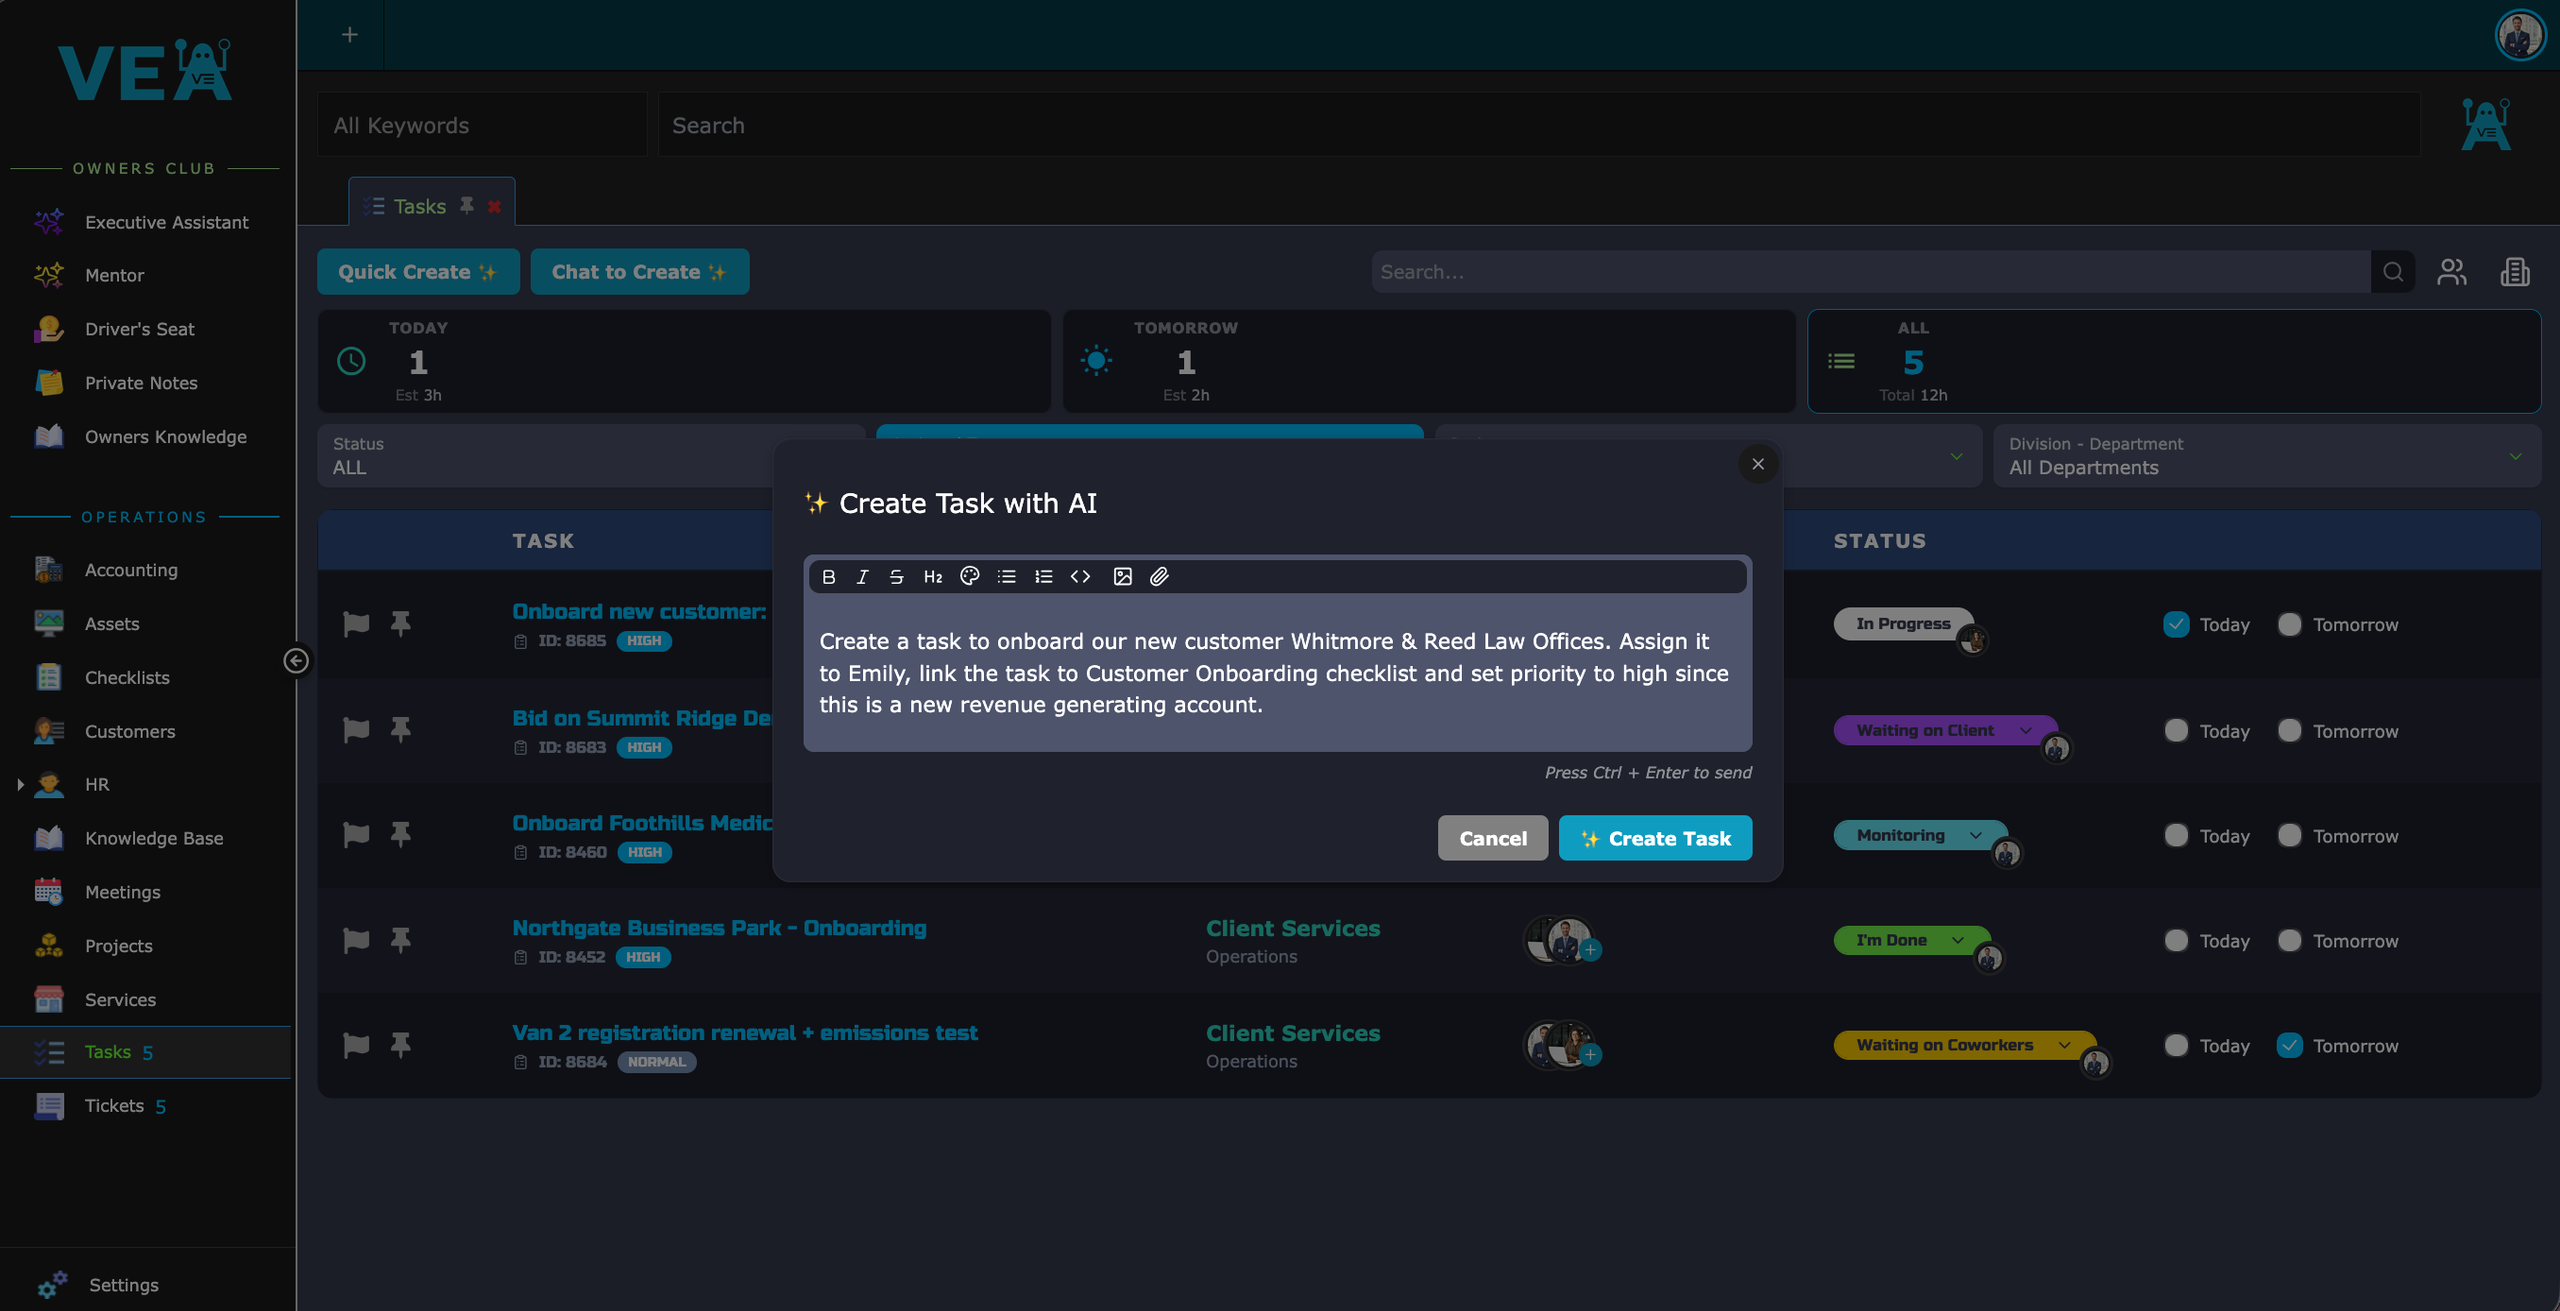Screen dimensions: 2560x1311
Task: Open the clipboard list view icon
Action: click(2514, 272)
